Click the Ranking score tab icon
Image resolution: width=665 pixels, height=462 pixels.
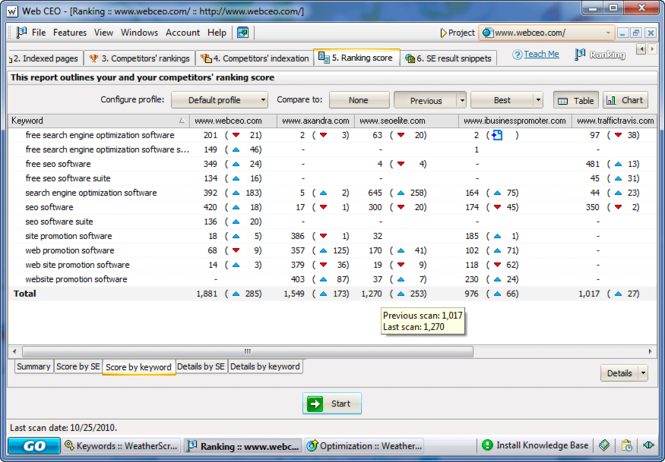tap(324, 58)
